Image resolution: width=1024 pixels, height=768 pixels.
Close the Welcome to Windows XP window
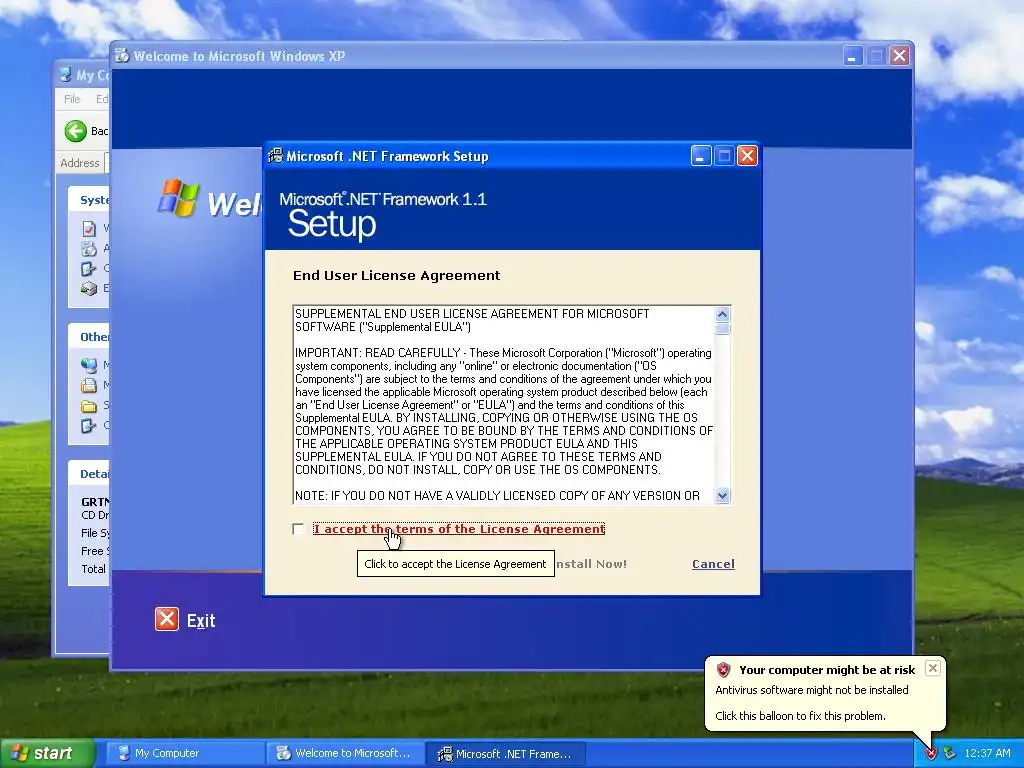pyautogui.click(x=899, y=56)
